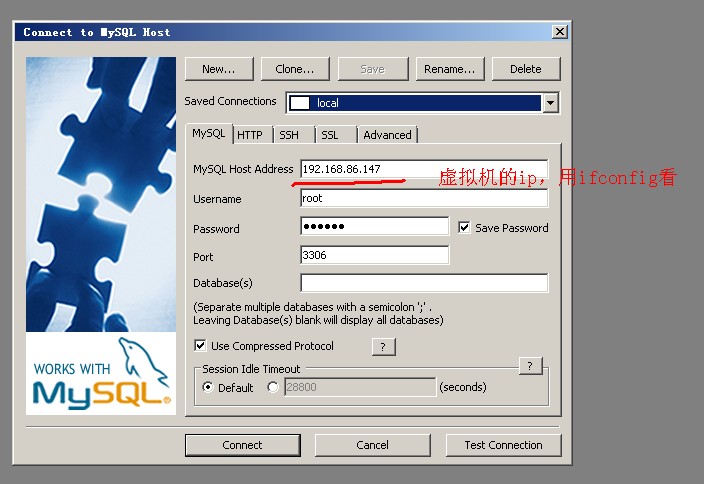
Task: Focus the empty Database(s) field
Action: 424,283
